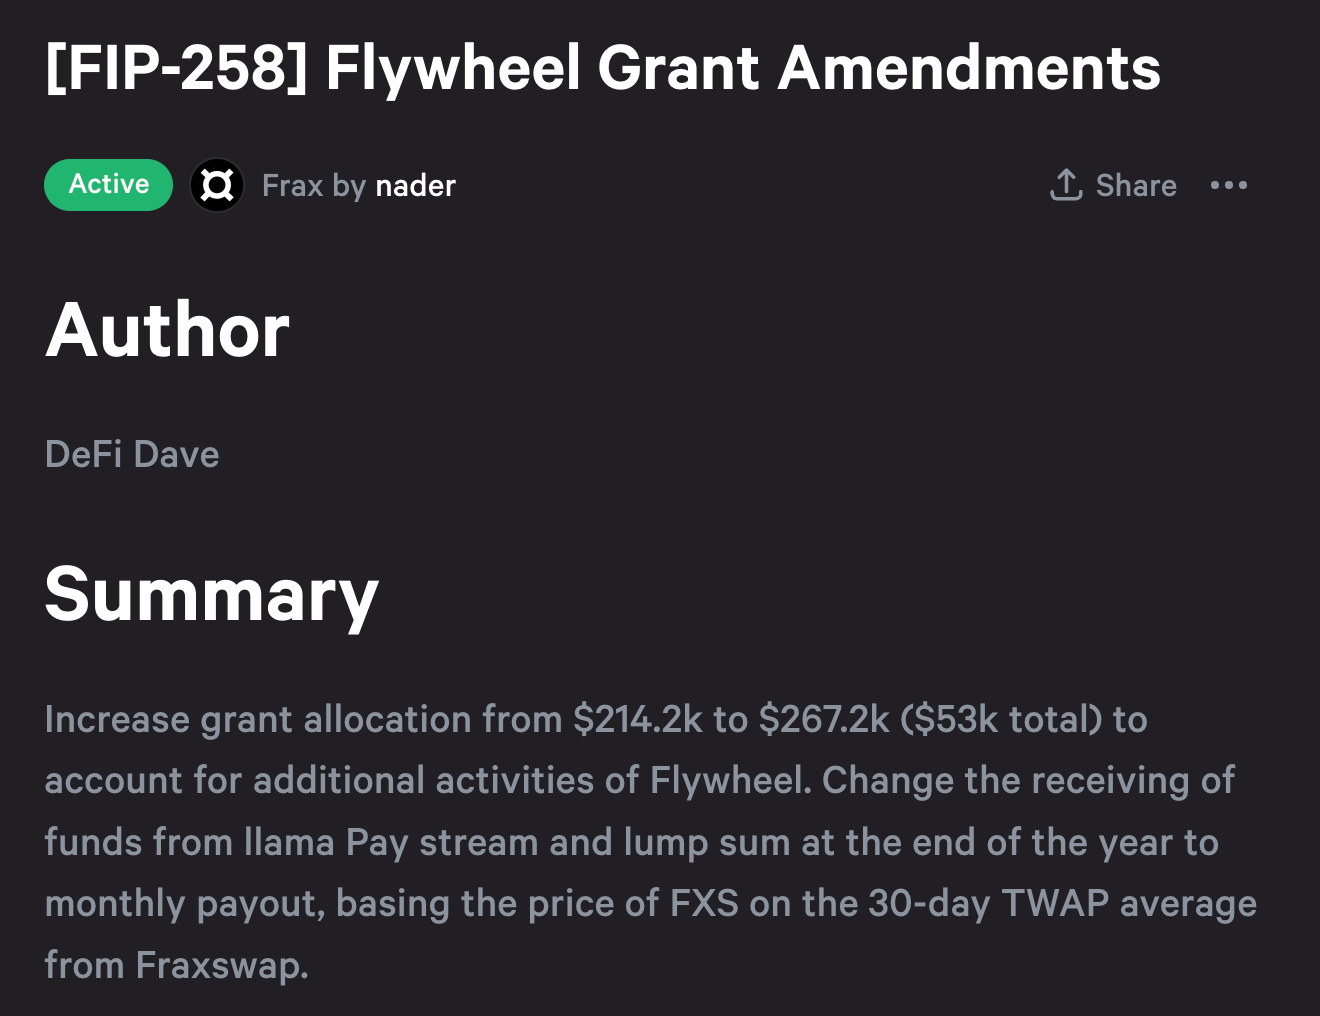Open the three-dot more options menu
Screen dimensions: 1320x1016
tap(1228, 185)
